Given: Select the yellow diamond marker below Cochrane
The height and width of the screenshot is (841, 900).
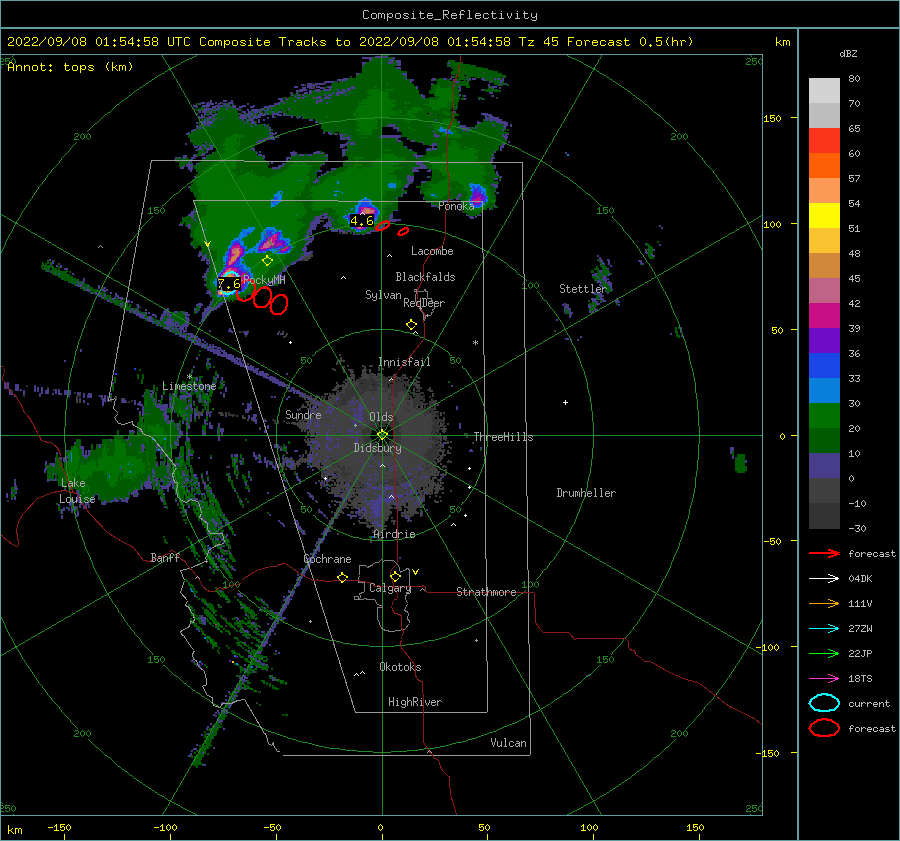Looking at the screenshot, I should coord(343,578).
